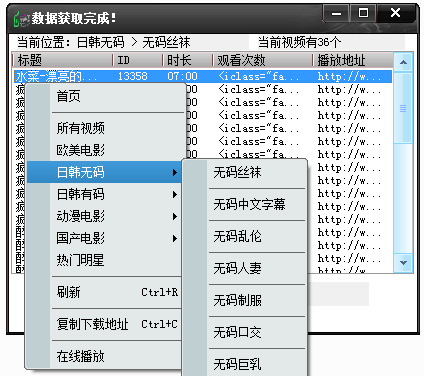424x376 pixels.
Task: Click the scrollbar down arrow
Action: (x=403, y=263)
